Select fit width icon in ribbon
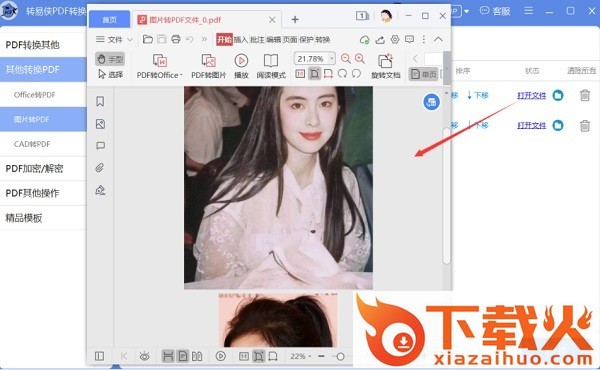Image resolution: width=600 pixels, height=370 pixels. point(328,73)
